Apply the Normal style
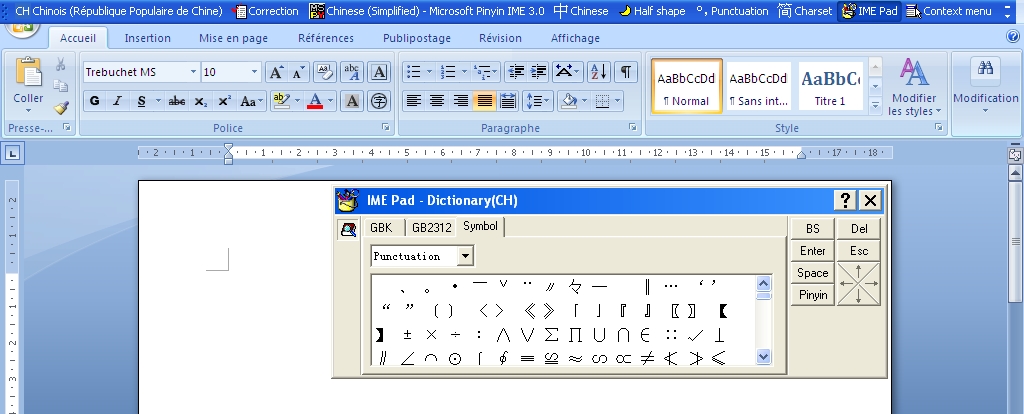The width and height of the screenshot is (1024, 414). pyautogui.click(x=686, y=86)
